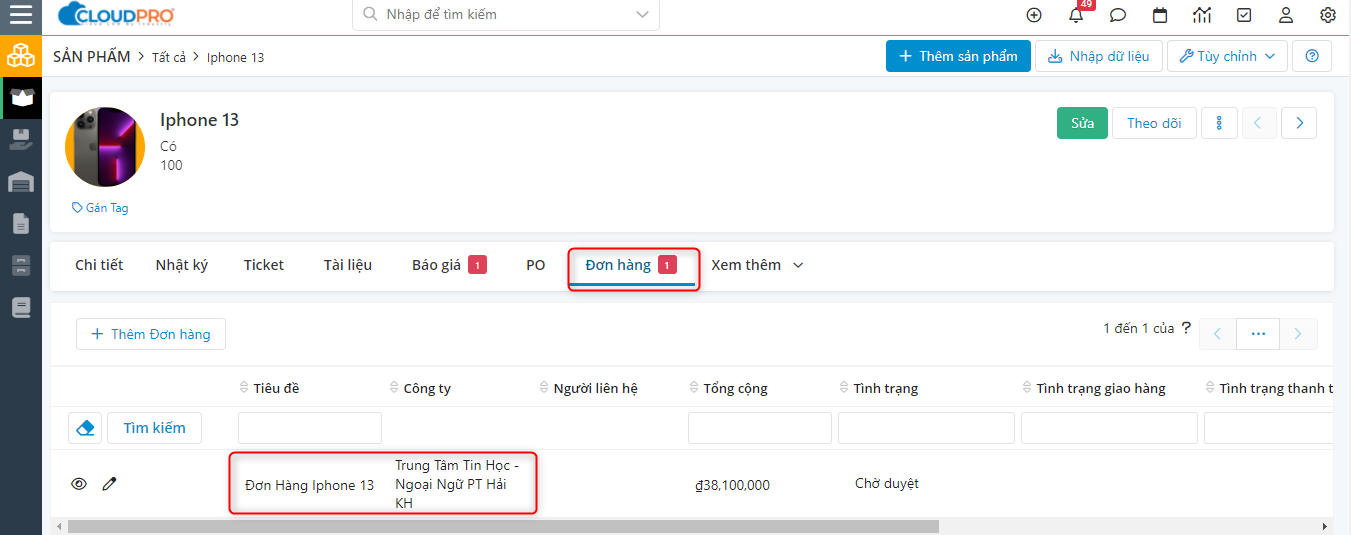
Task: Open the user profile icon
Action: 1286,15
